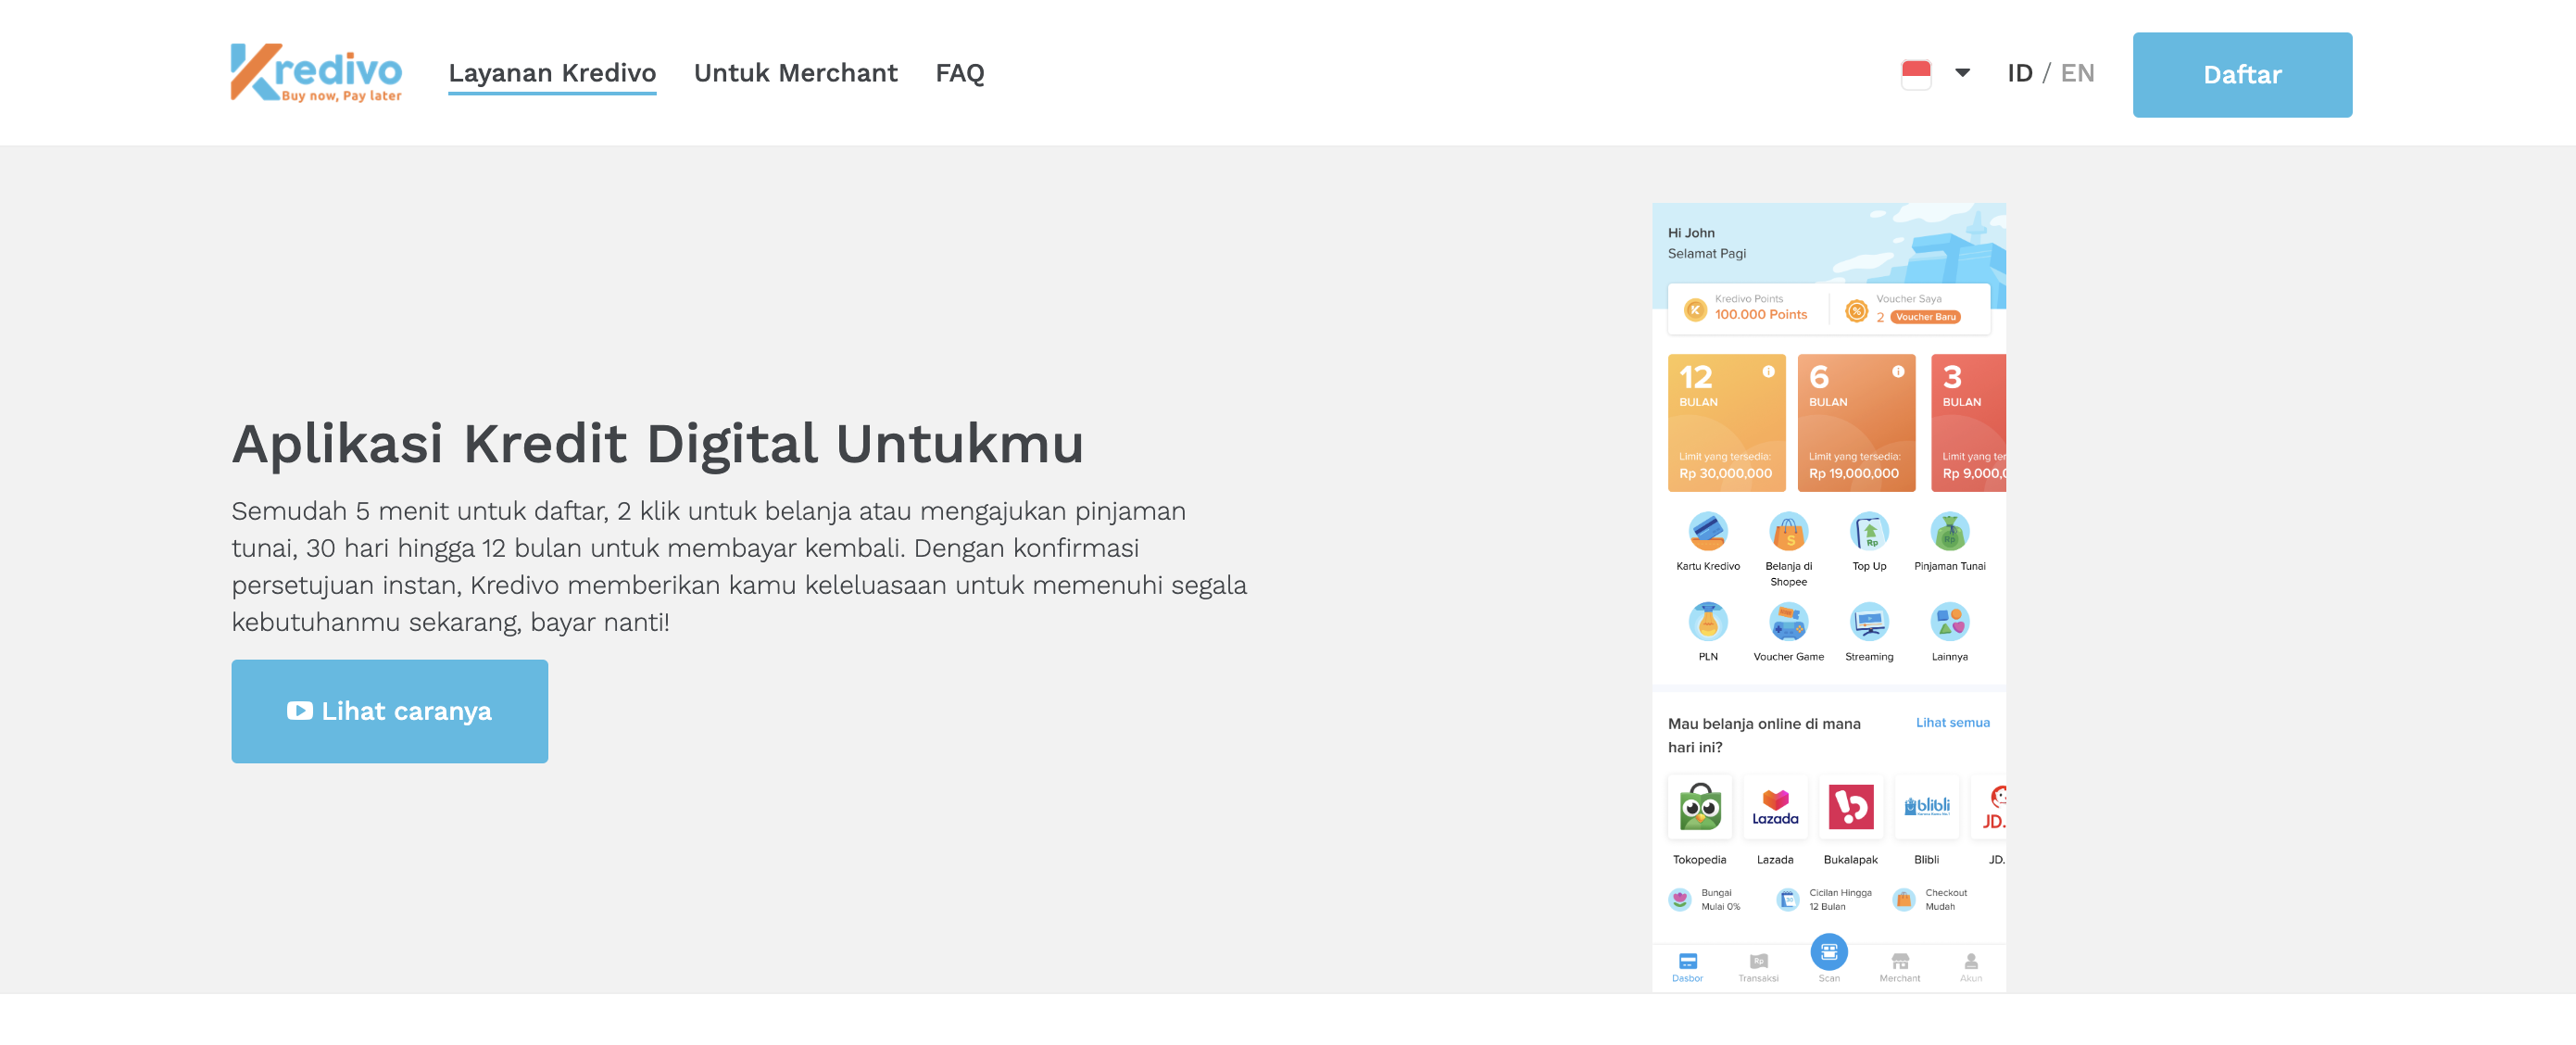Tap the PLN icon
The image size is (2576, 1045).
point(1707,621)
